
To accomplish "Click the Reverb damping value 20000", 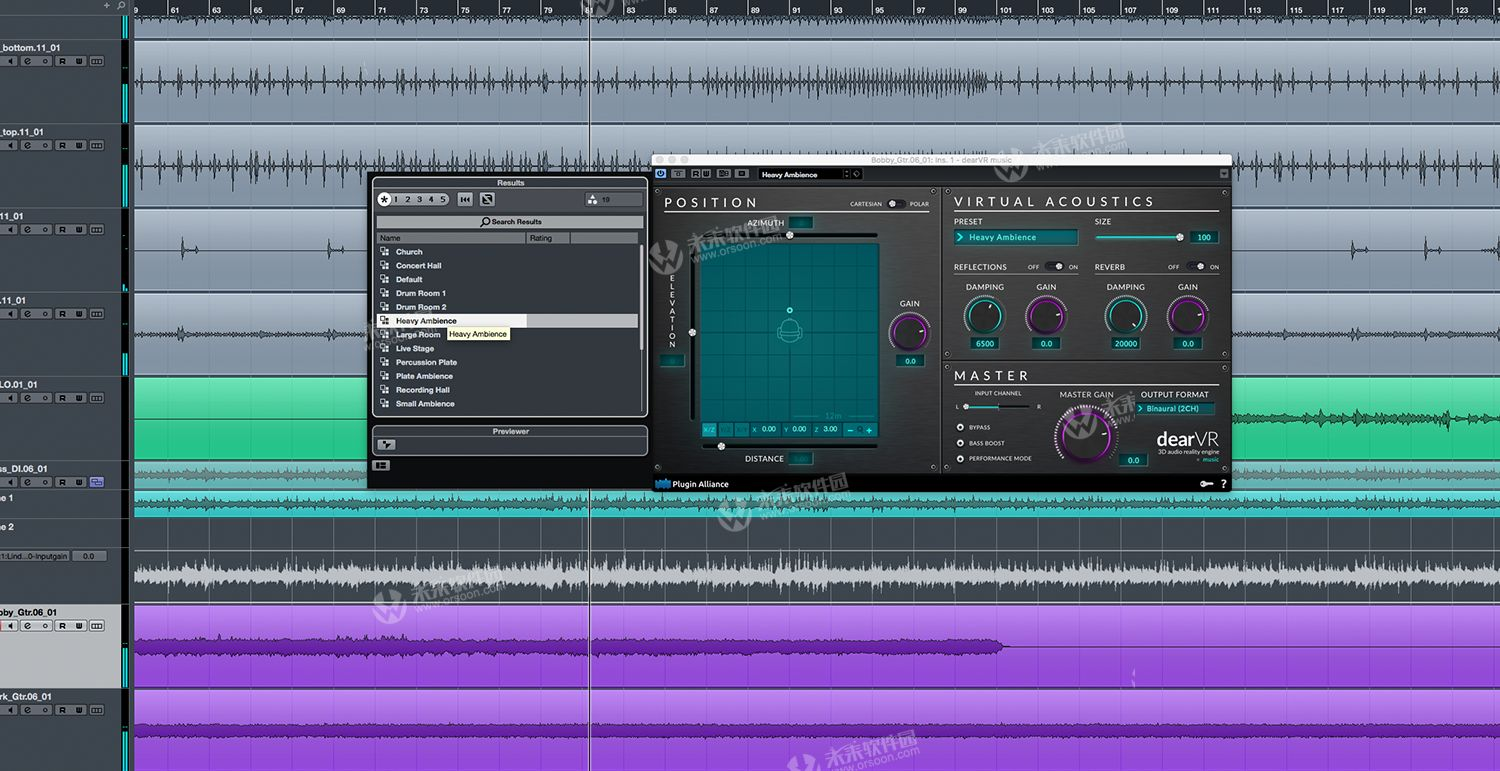I will 1125,343.
